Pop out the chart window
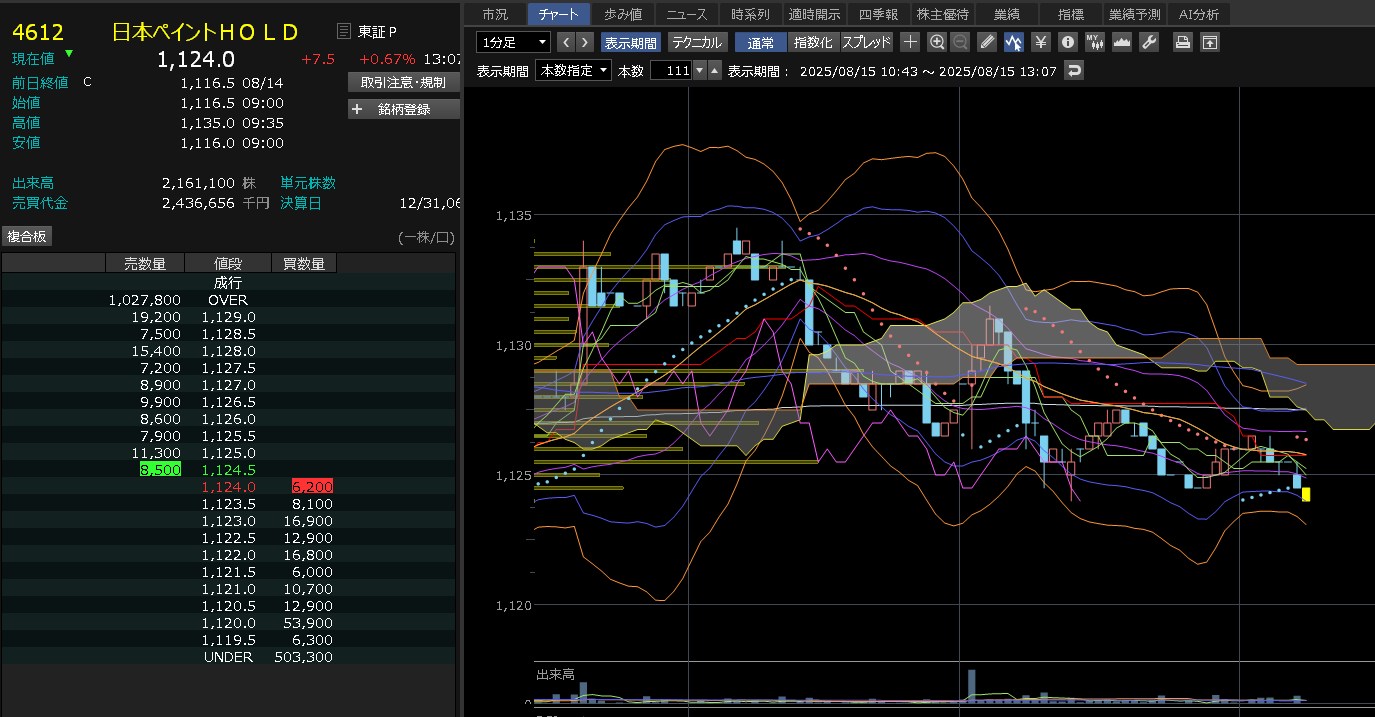The height and width of the screenshot is (717, 1375). (1210, 42)
